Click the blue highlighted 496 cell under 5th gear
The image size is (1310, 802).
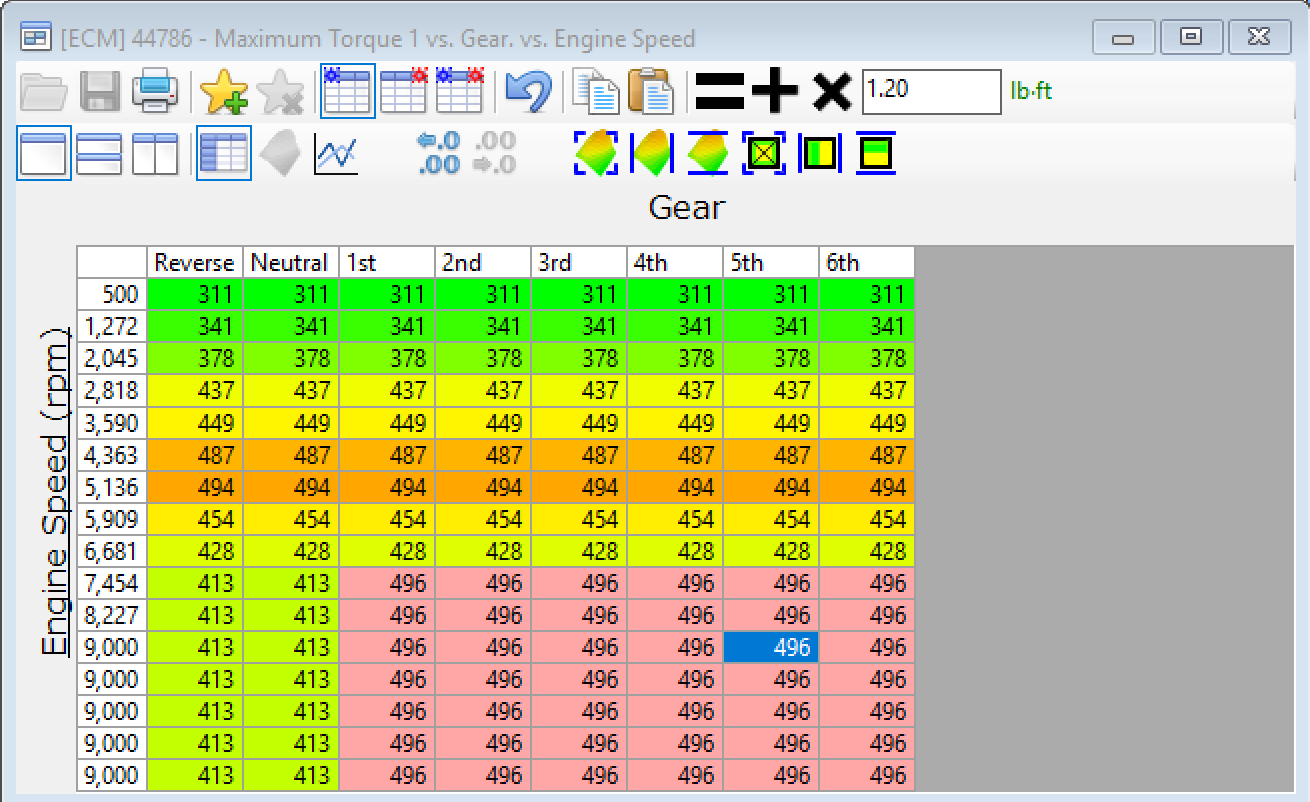[771, 647]
